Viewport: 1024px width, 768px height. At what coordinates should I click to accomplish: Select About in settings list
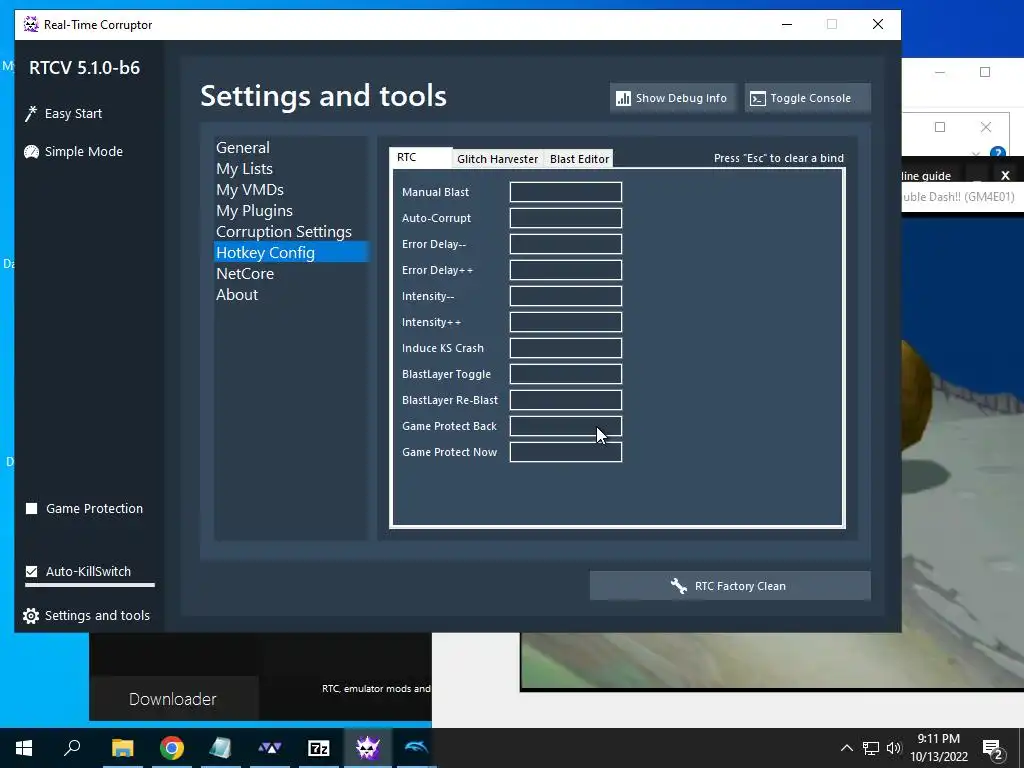[291, 295]
